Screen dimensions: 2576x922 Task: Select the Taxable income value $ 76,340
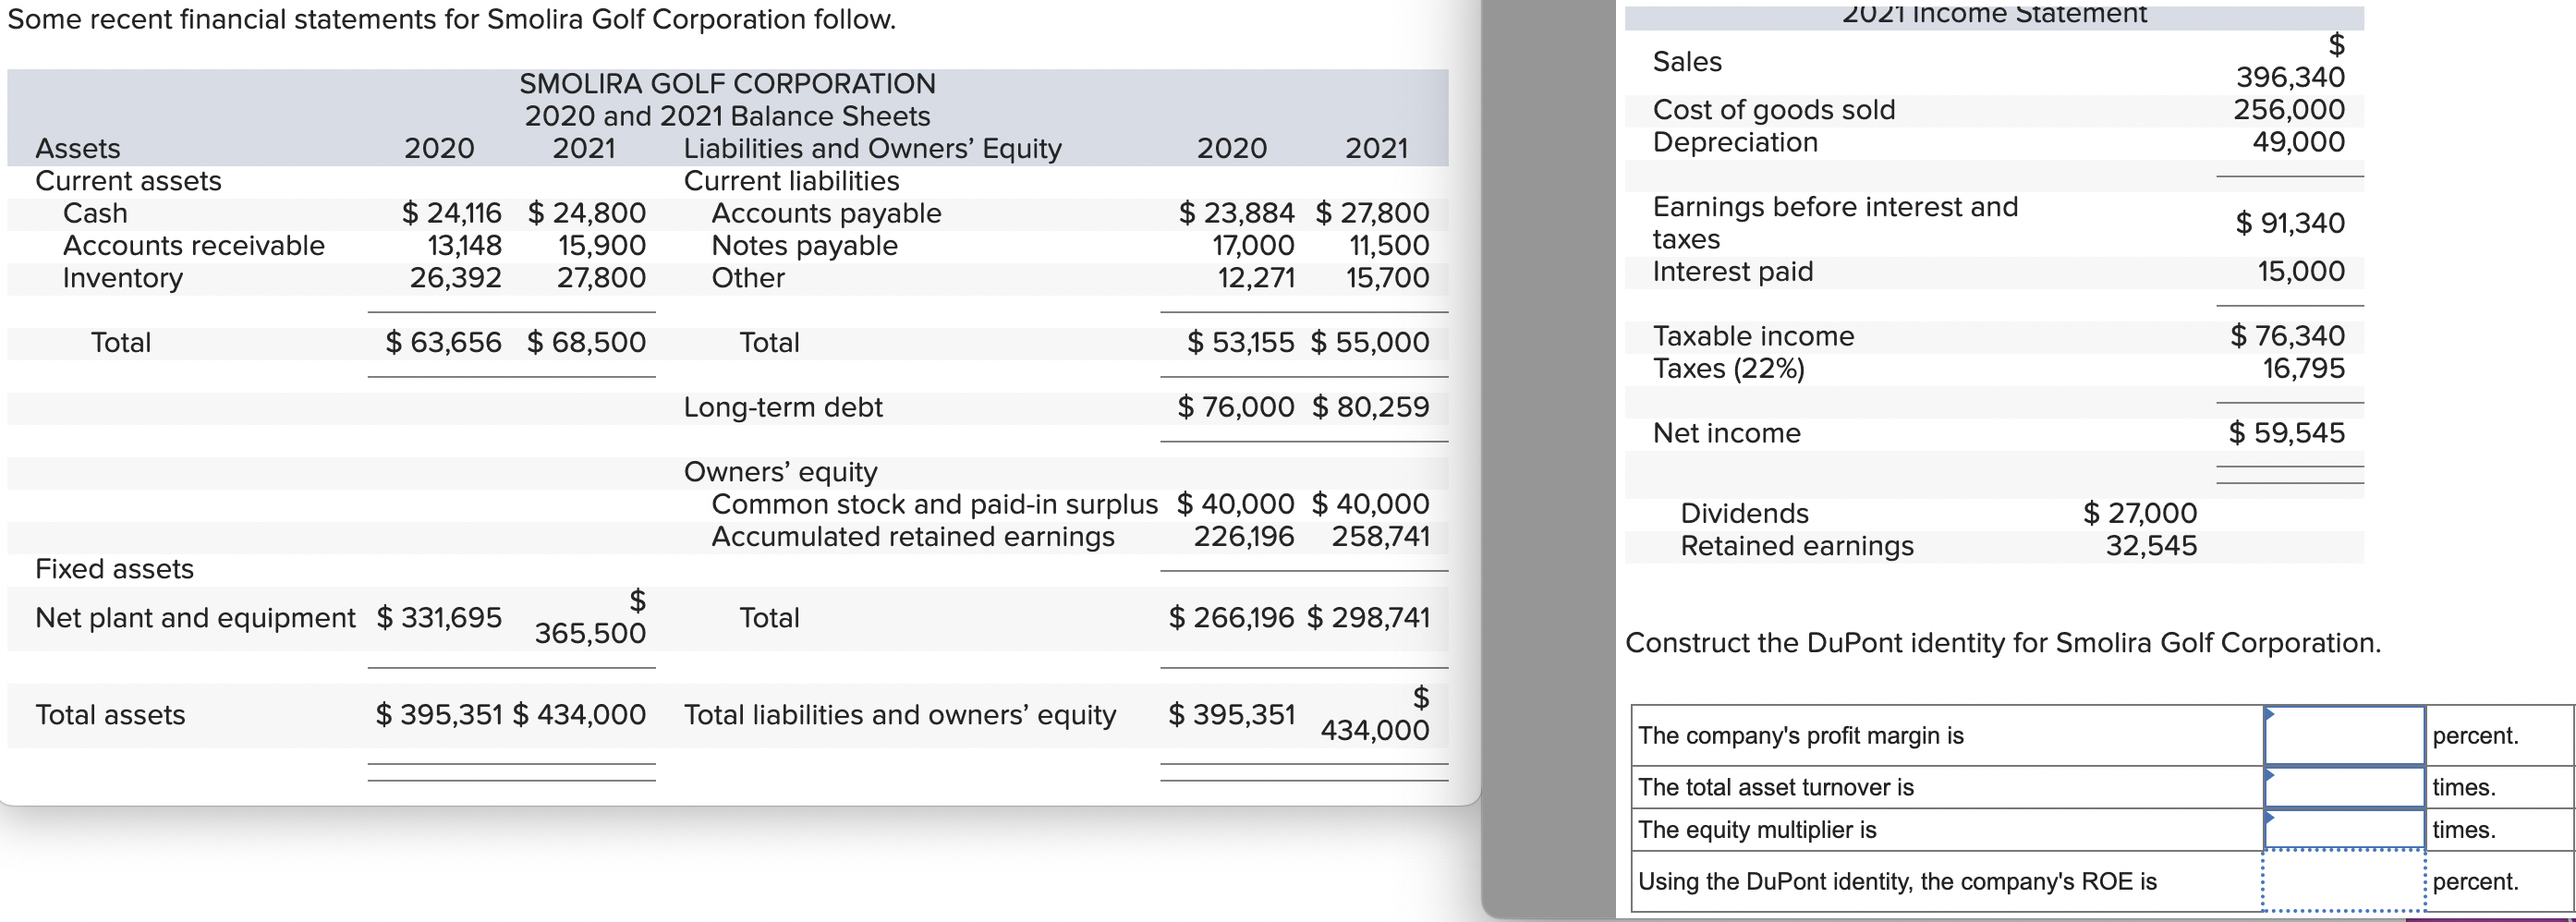point(2287,336)
